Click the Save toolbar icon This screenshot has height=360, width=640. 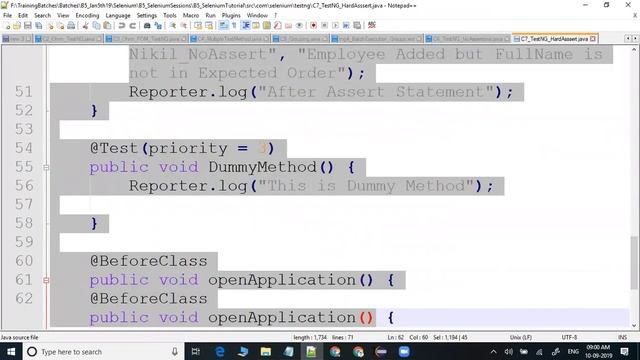(28, 25)
